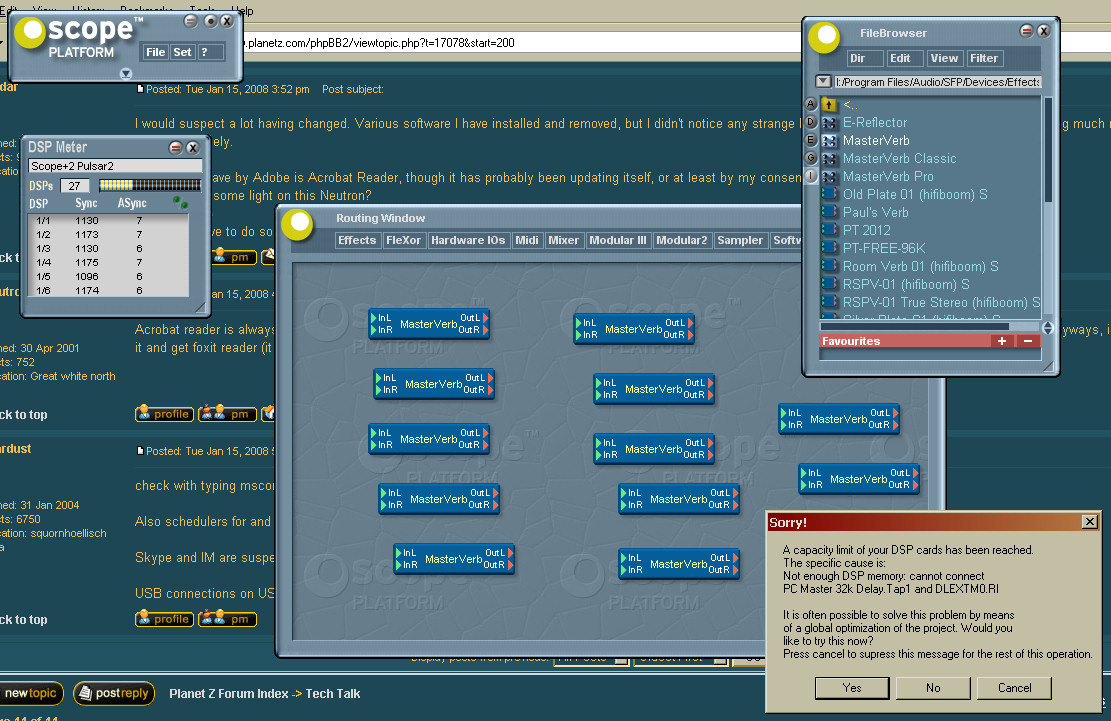Click the Routing Window yellow orb icon
The width and height of the screenshot is (1111, 721).
[298, 224]
